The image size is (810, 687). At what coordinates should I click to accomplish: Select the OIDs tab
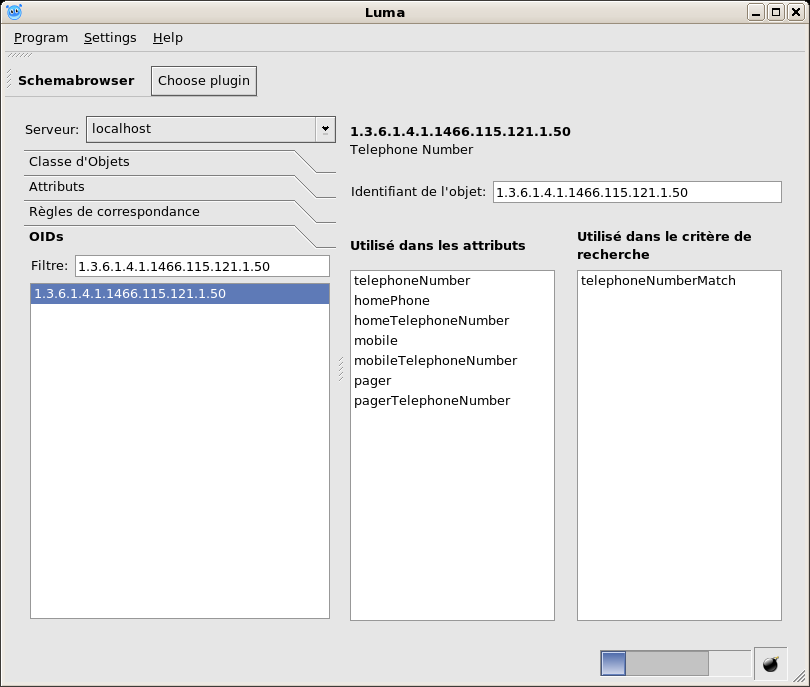46,237
